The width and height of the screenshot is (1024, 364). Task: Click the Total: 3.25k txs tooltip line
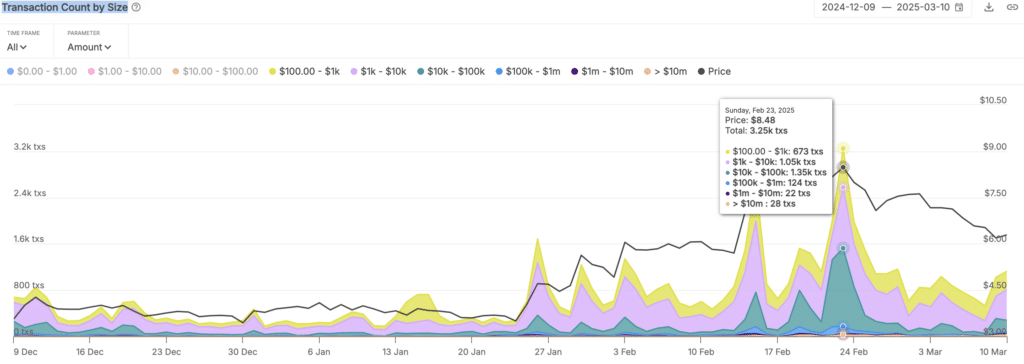click(756, 130)
